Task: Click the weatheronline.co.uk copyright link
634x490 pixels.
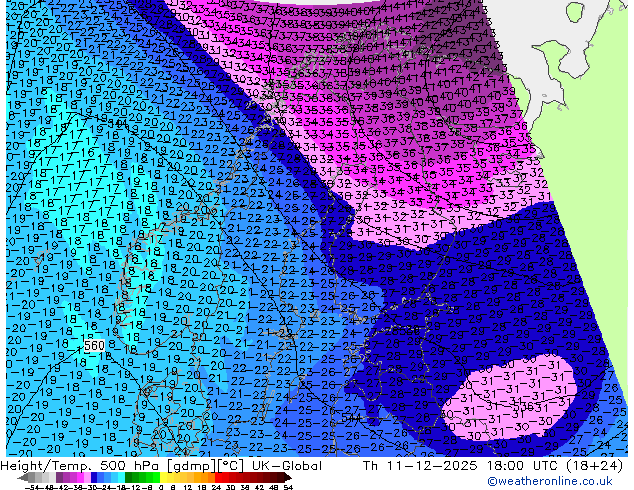Action: coord(550,481)
